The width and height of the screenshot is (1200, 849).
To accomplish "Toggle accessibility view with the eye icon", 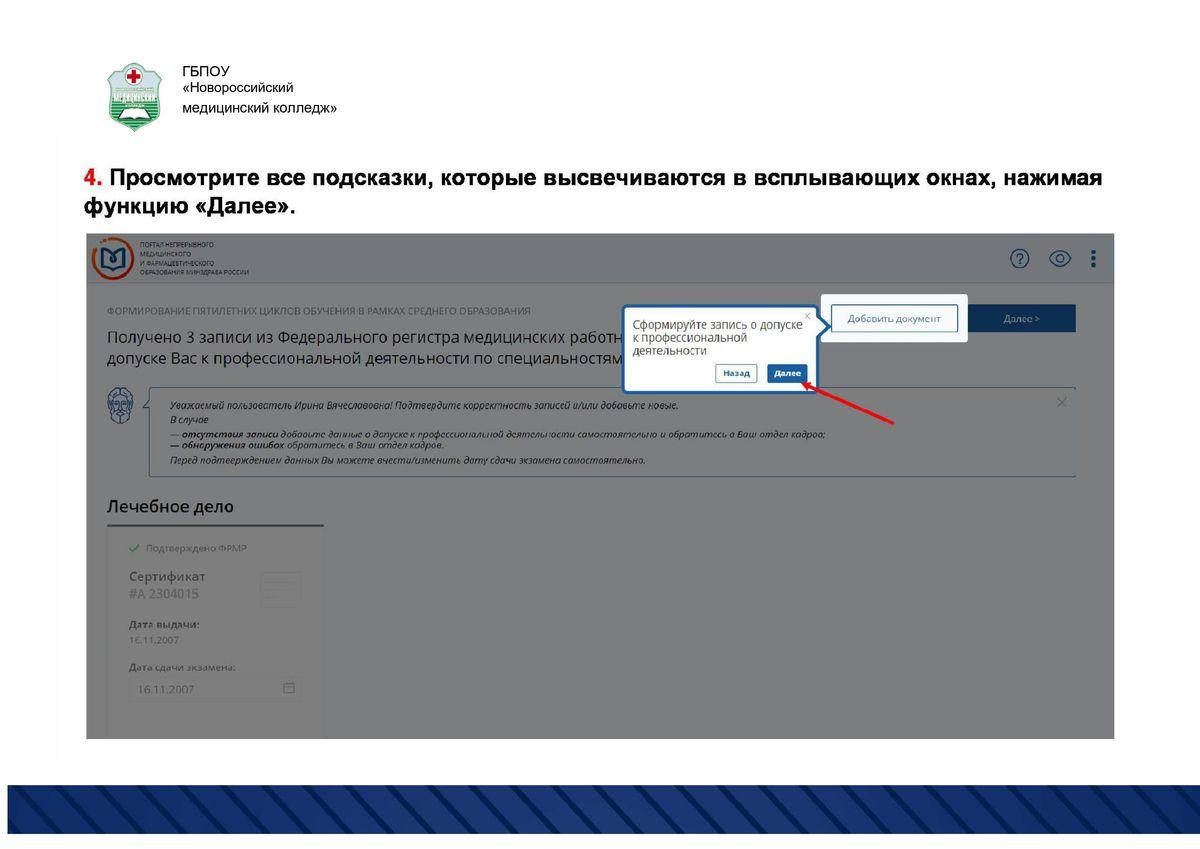I will pyautogui.click(x=1059, y=259).
